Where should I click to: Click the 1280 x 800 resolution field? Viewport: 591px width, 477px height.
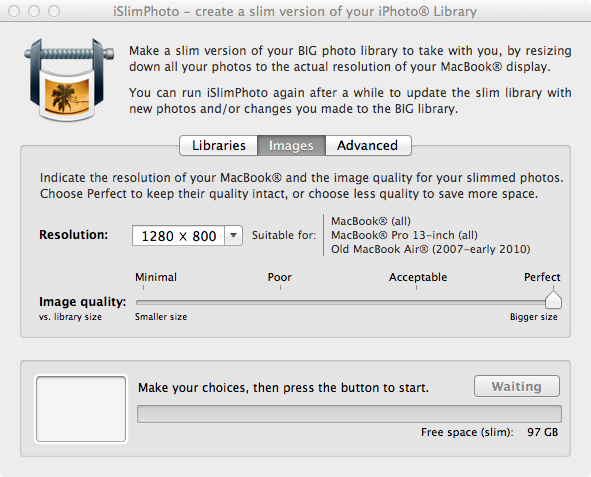[x=179, y=236]
